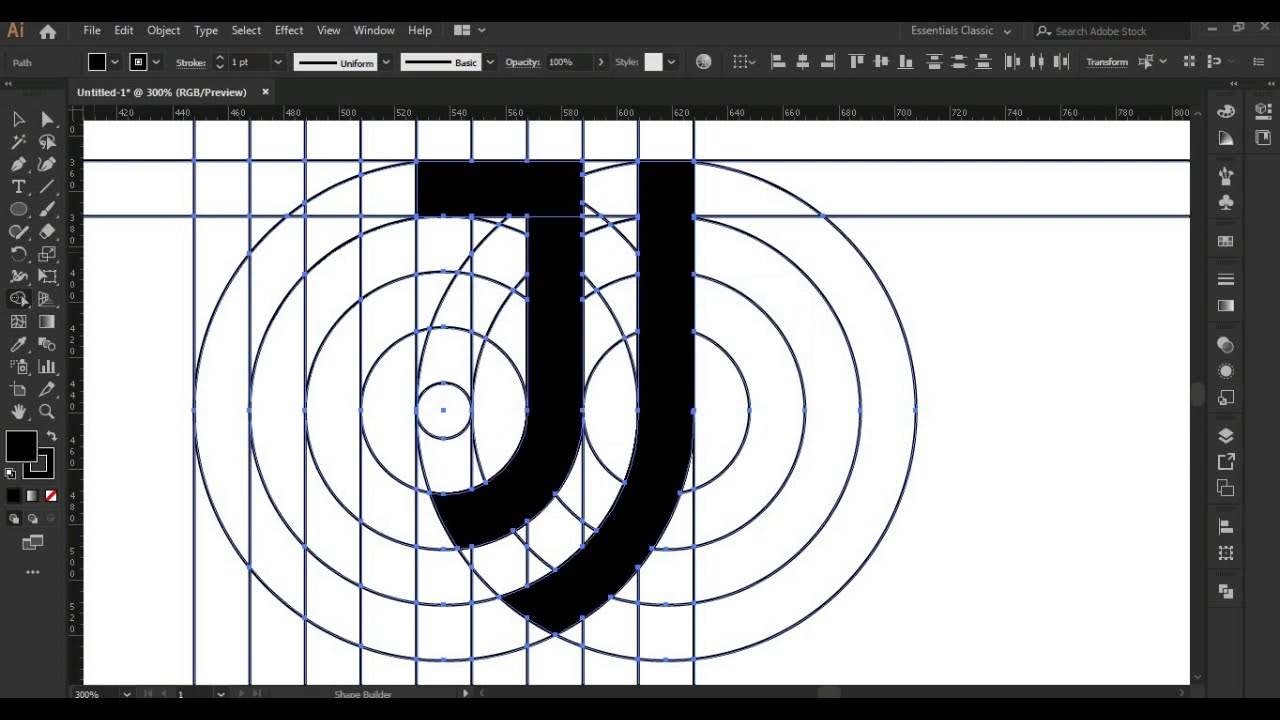This screenshot has width=1280, height=720.
Task: Select the Zoom tool
Action: tap(47, 412)
